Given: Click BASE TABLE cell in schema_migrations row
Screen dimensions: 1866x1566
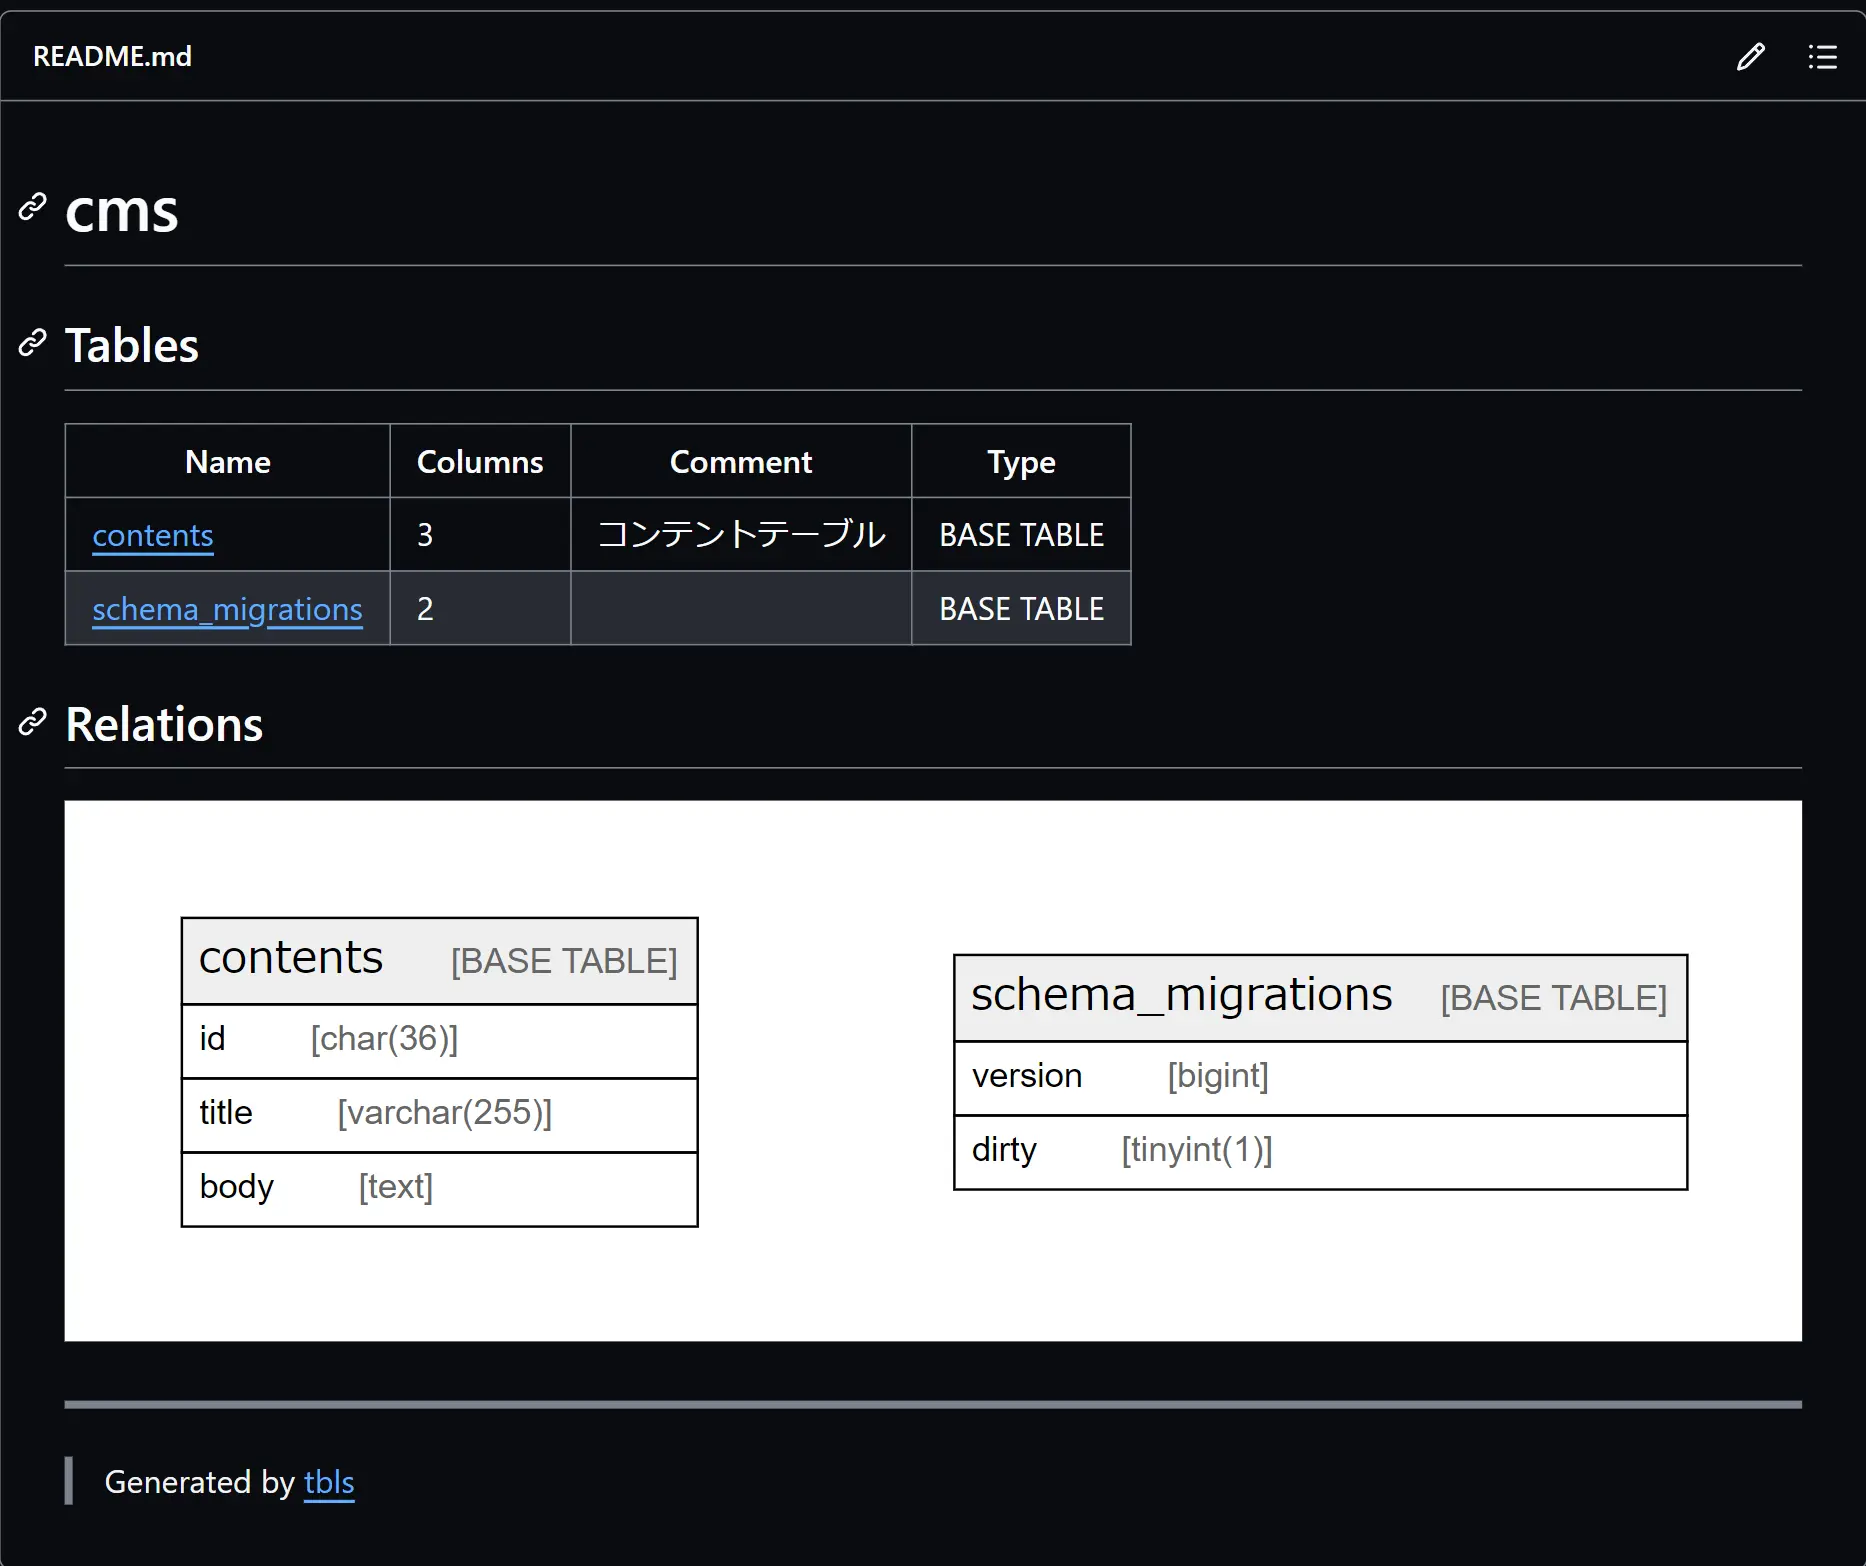Looking at the screenshot, I should click(x=1021, y=609).
